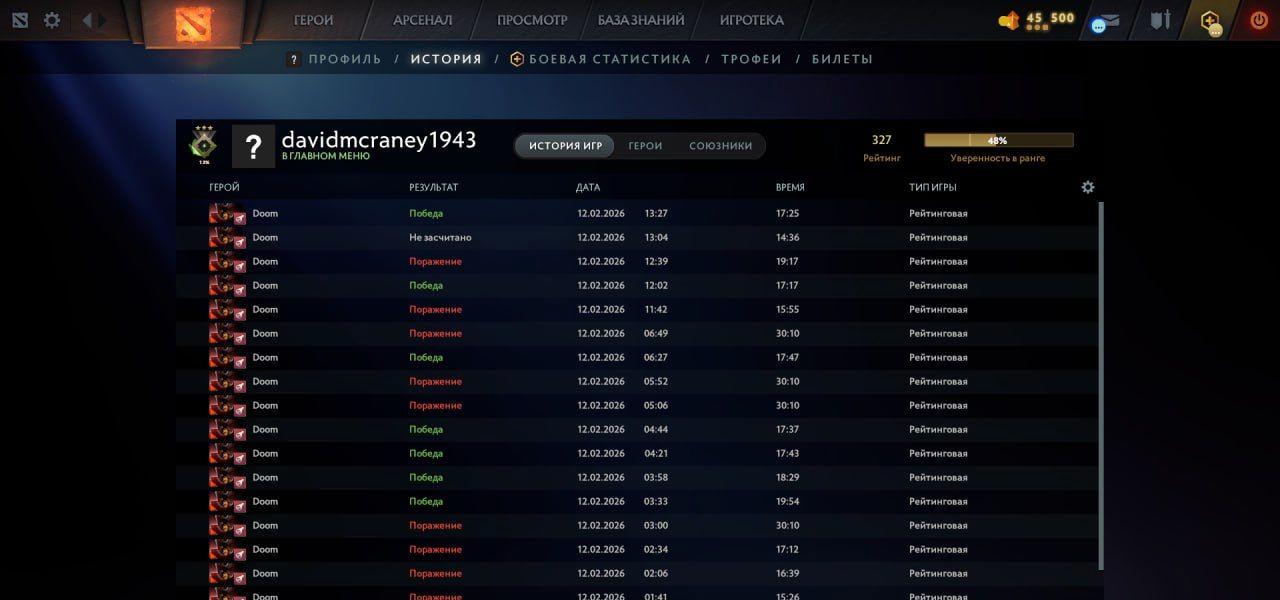Open the armory shield icon at top right
The width and height of the screenshot is (1280, 600).
(x=1160, y=20)
